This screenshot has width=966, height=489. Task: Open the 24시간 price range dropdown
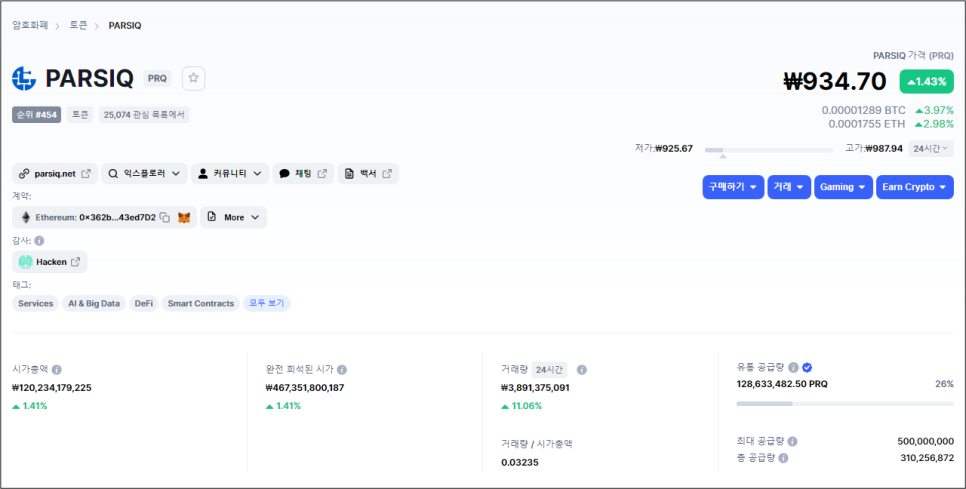coord(931,148)
